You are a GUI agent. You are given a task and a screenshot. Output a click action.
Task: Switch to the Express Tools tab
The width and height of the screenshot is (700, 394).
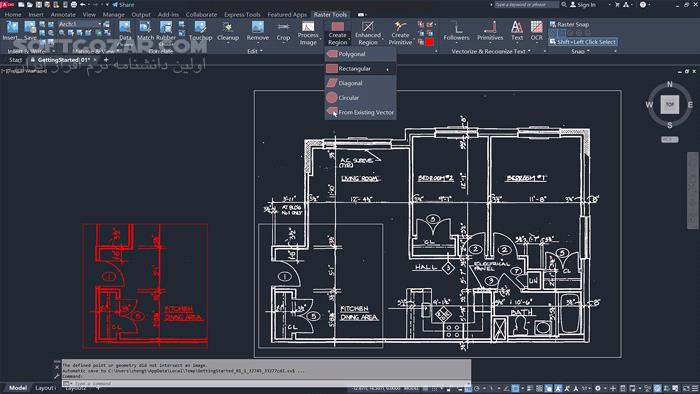242,15
